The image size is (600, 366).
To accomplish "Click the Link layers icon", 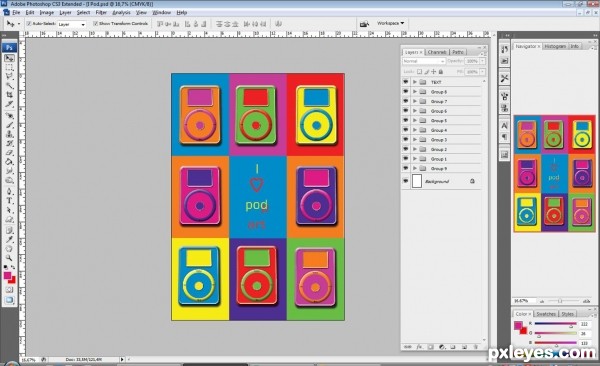I will pos(408,347).
